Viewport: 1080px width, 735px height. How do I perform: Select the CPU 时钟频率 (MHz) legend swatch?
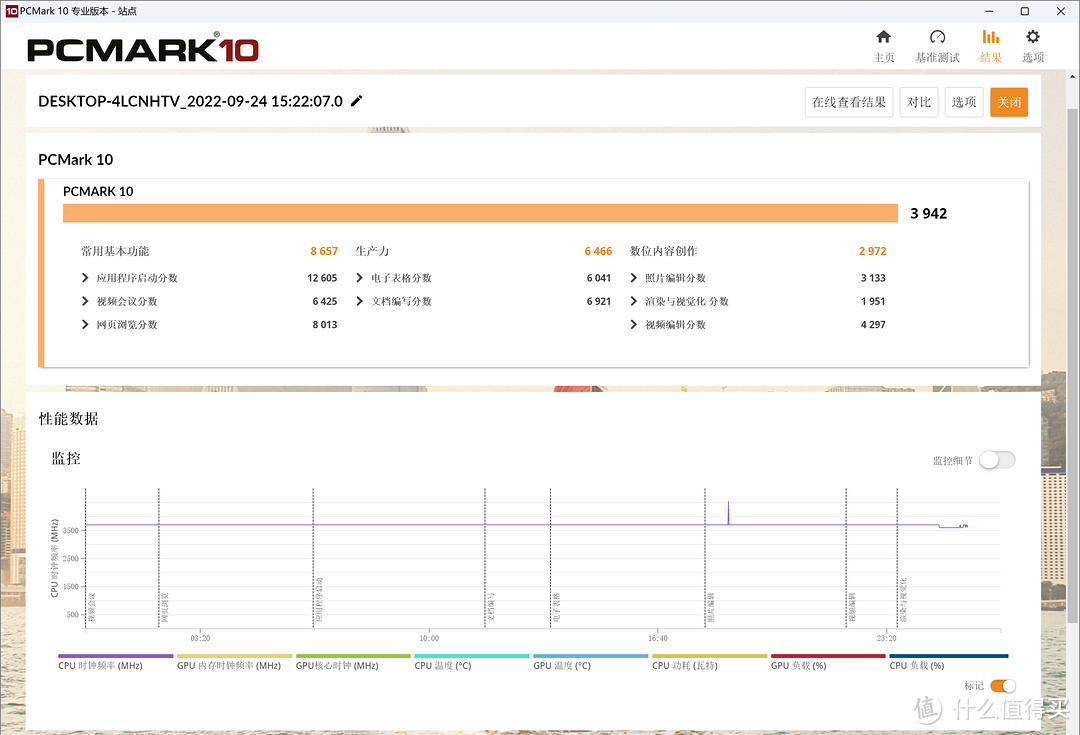116,656
